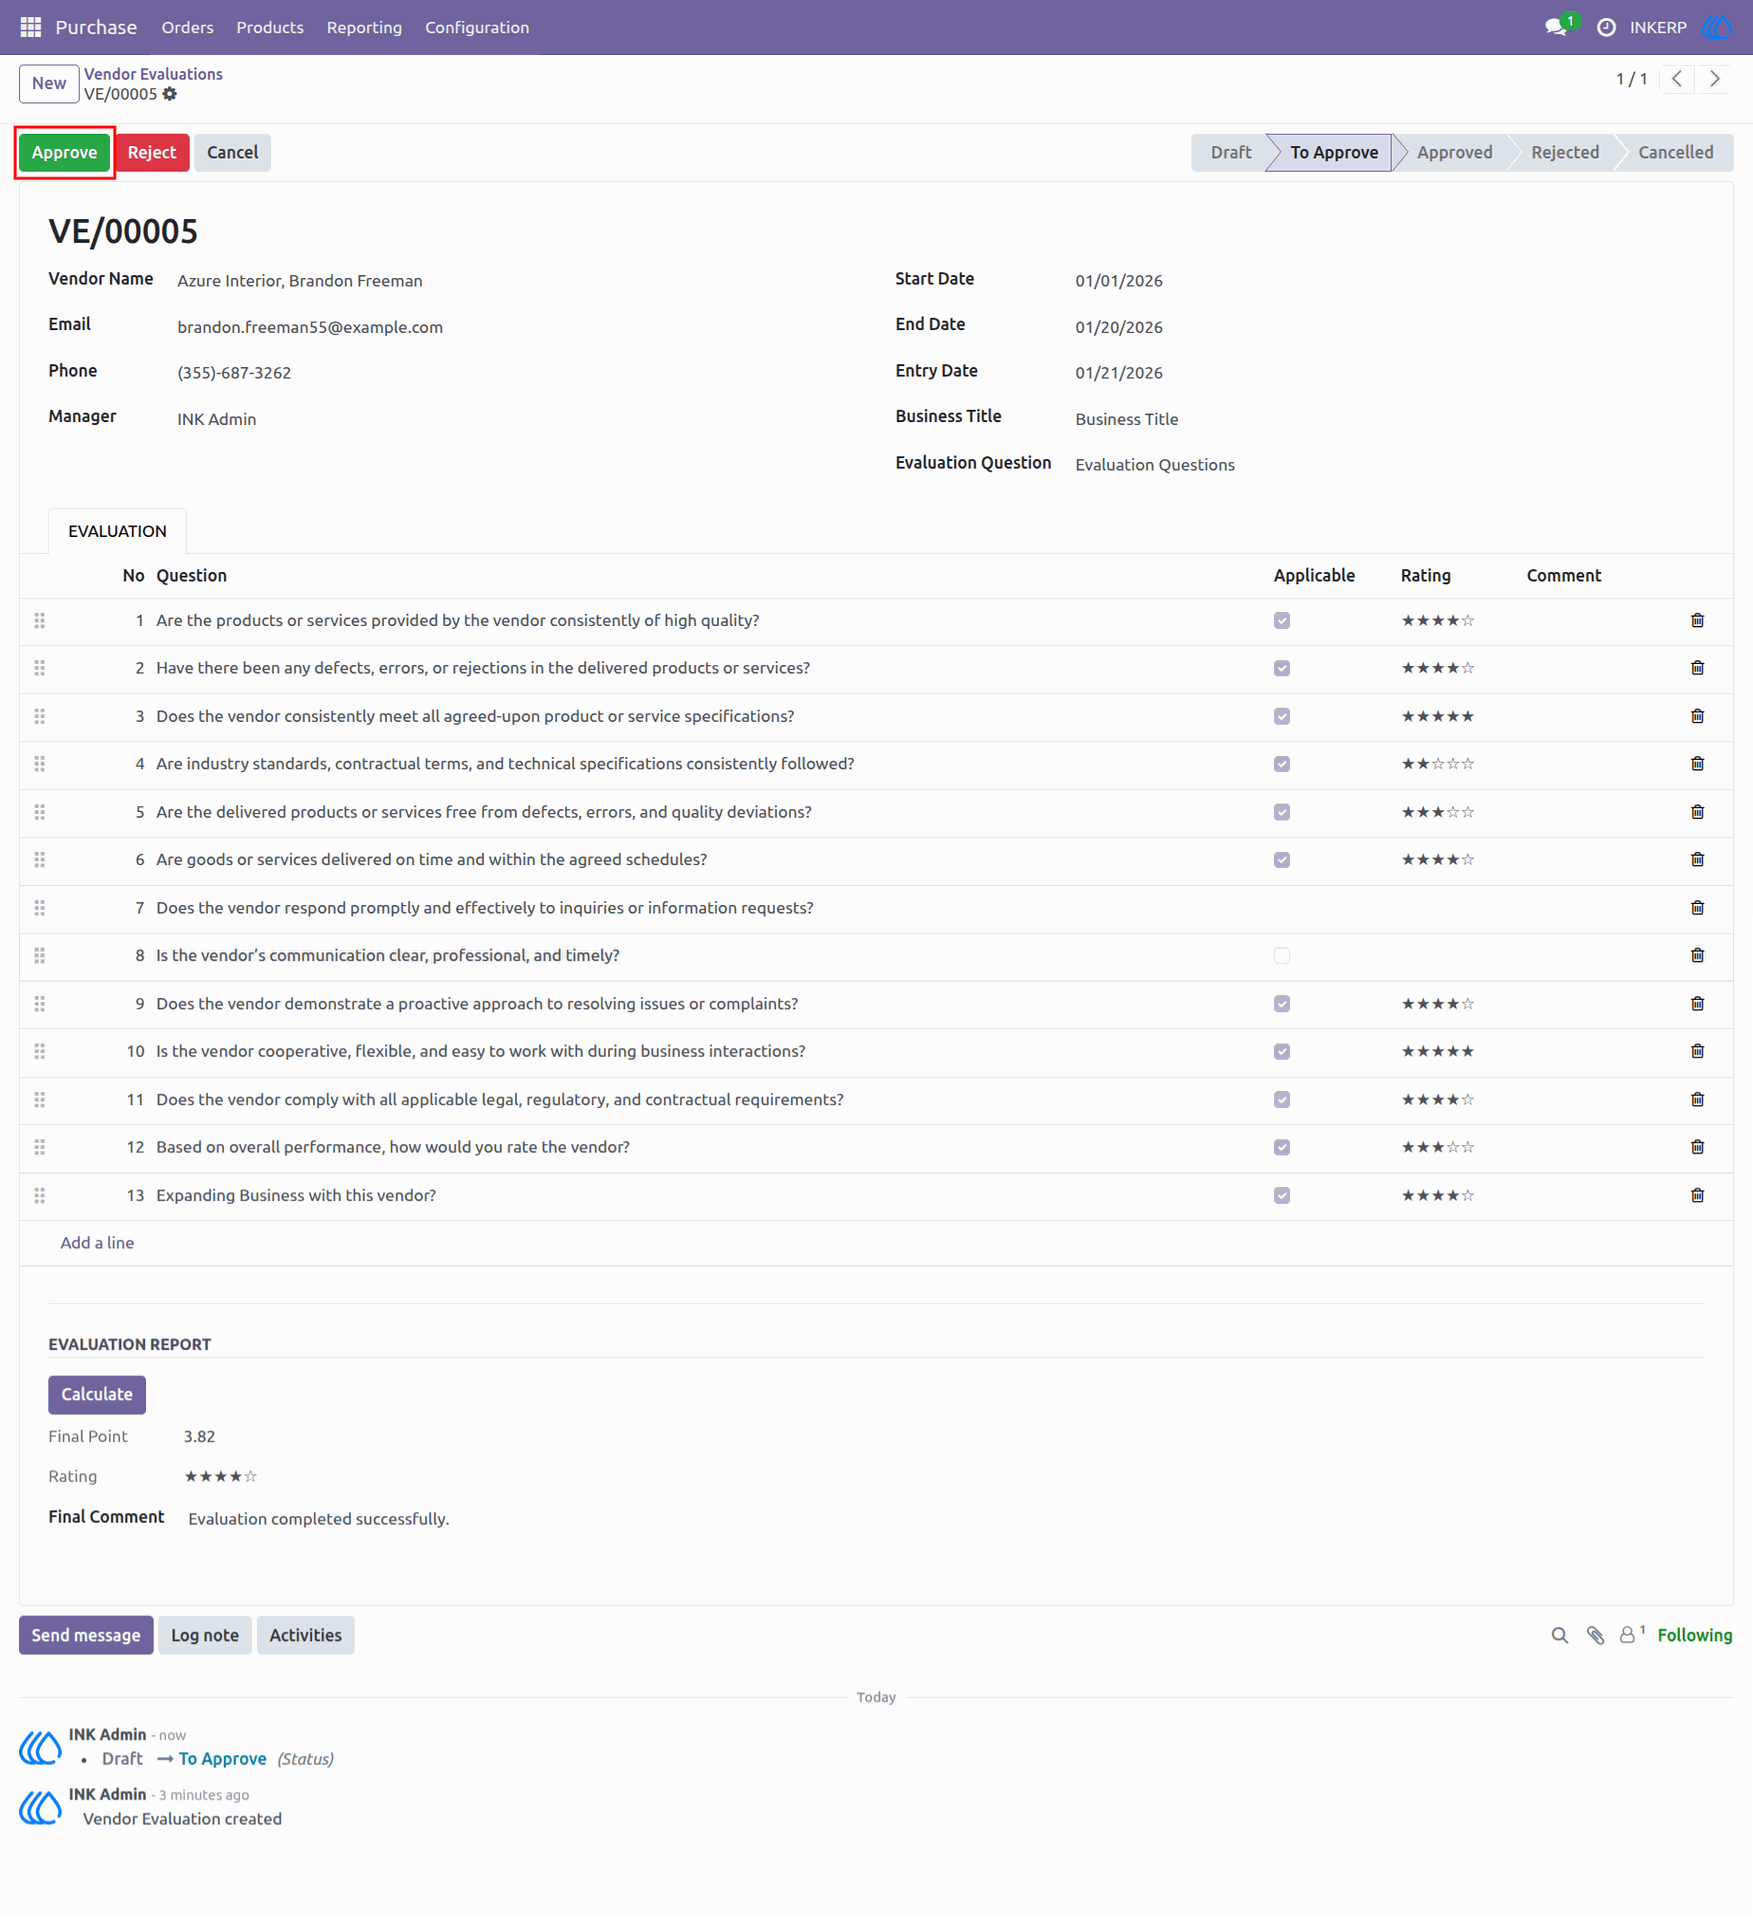Go to next record arrow

pos(1715,79)
